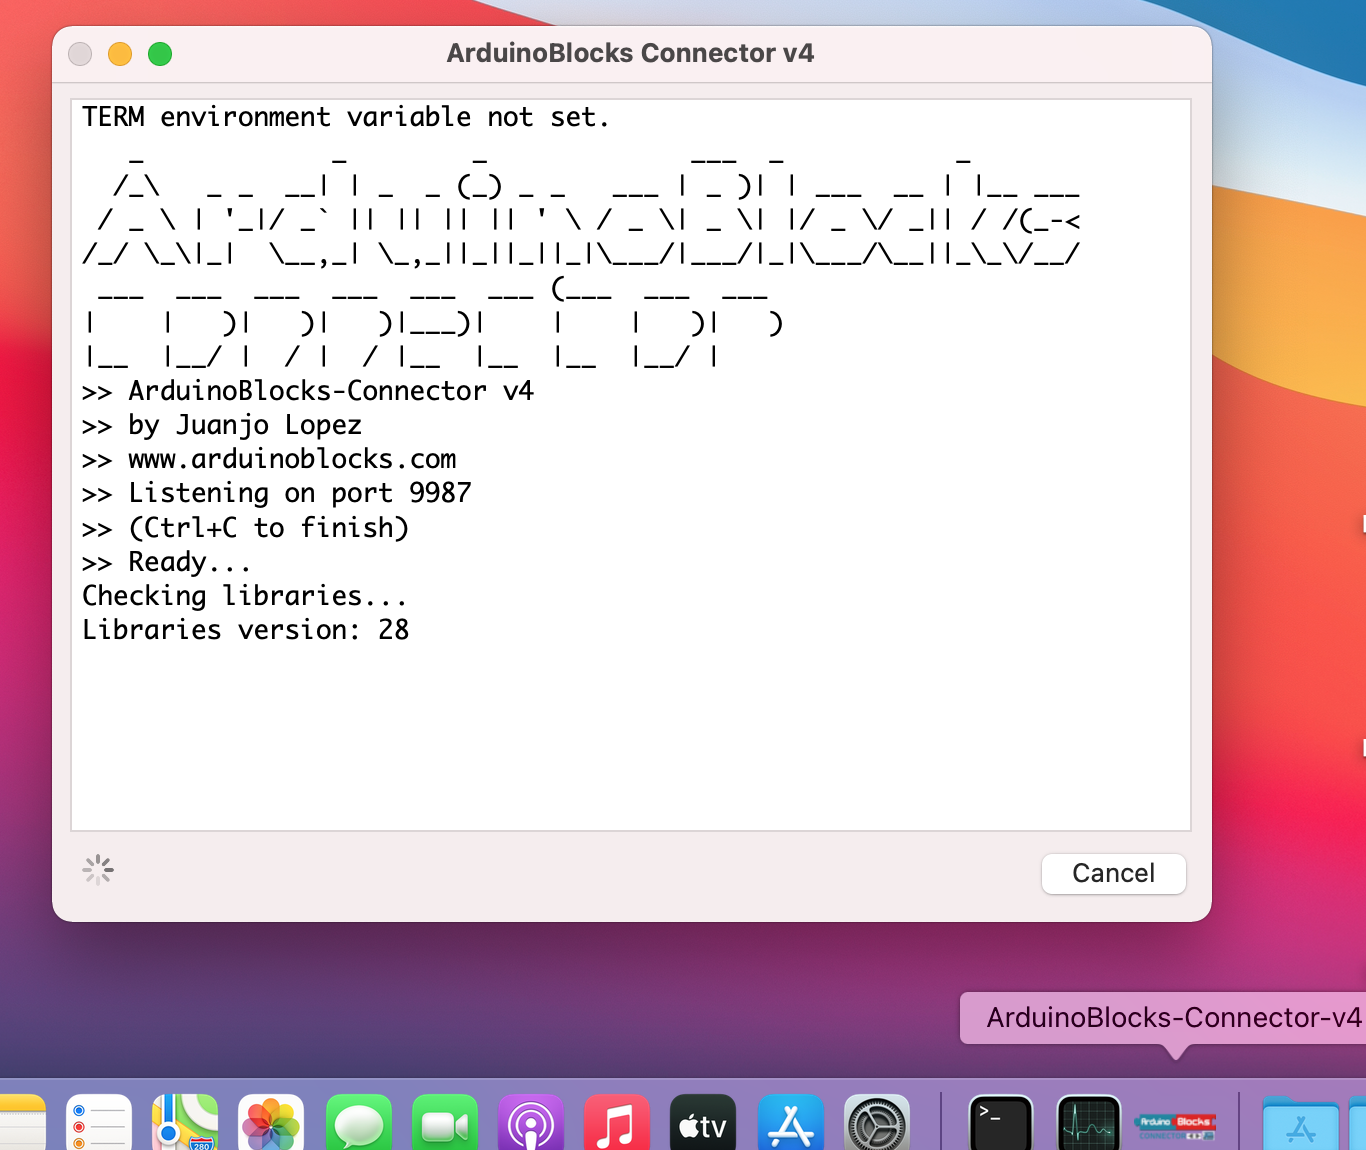Screen dimensions: 1366x1150
Task: Click the www.arduinoblocks.com line
Action: pyautogui.click(x=269, y=459)
